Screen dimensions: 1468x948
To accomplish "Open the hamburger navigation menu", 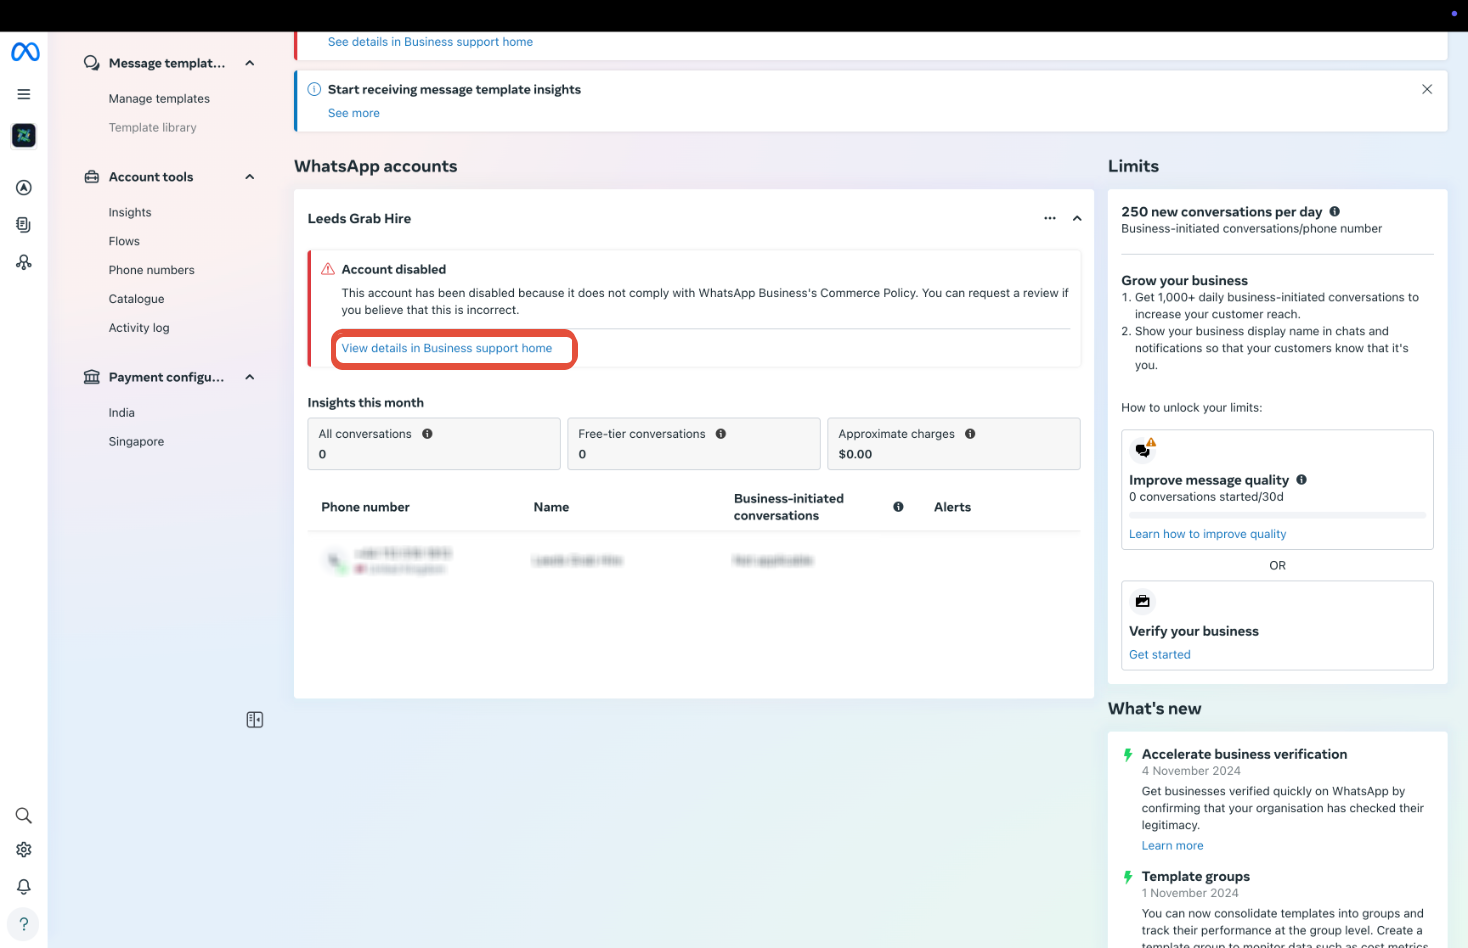I will tap(24, 93).
